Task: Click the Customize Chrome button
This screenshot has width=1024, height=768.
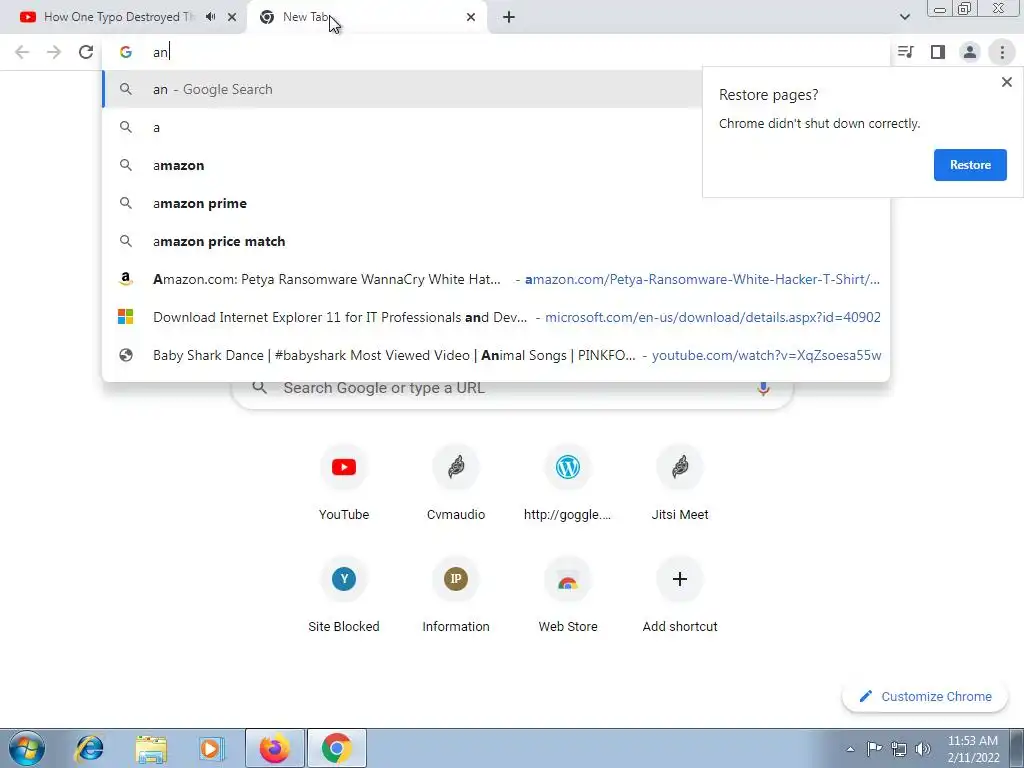Action: pos(927,696)
